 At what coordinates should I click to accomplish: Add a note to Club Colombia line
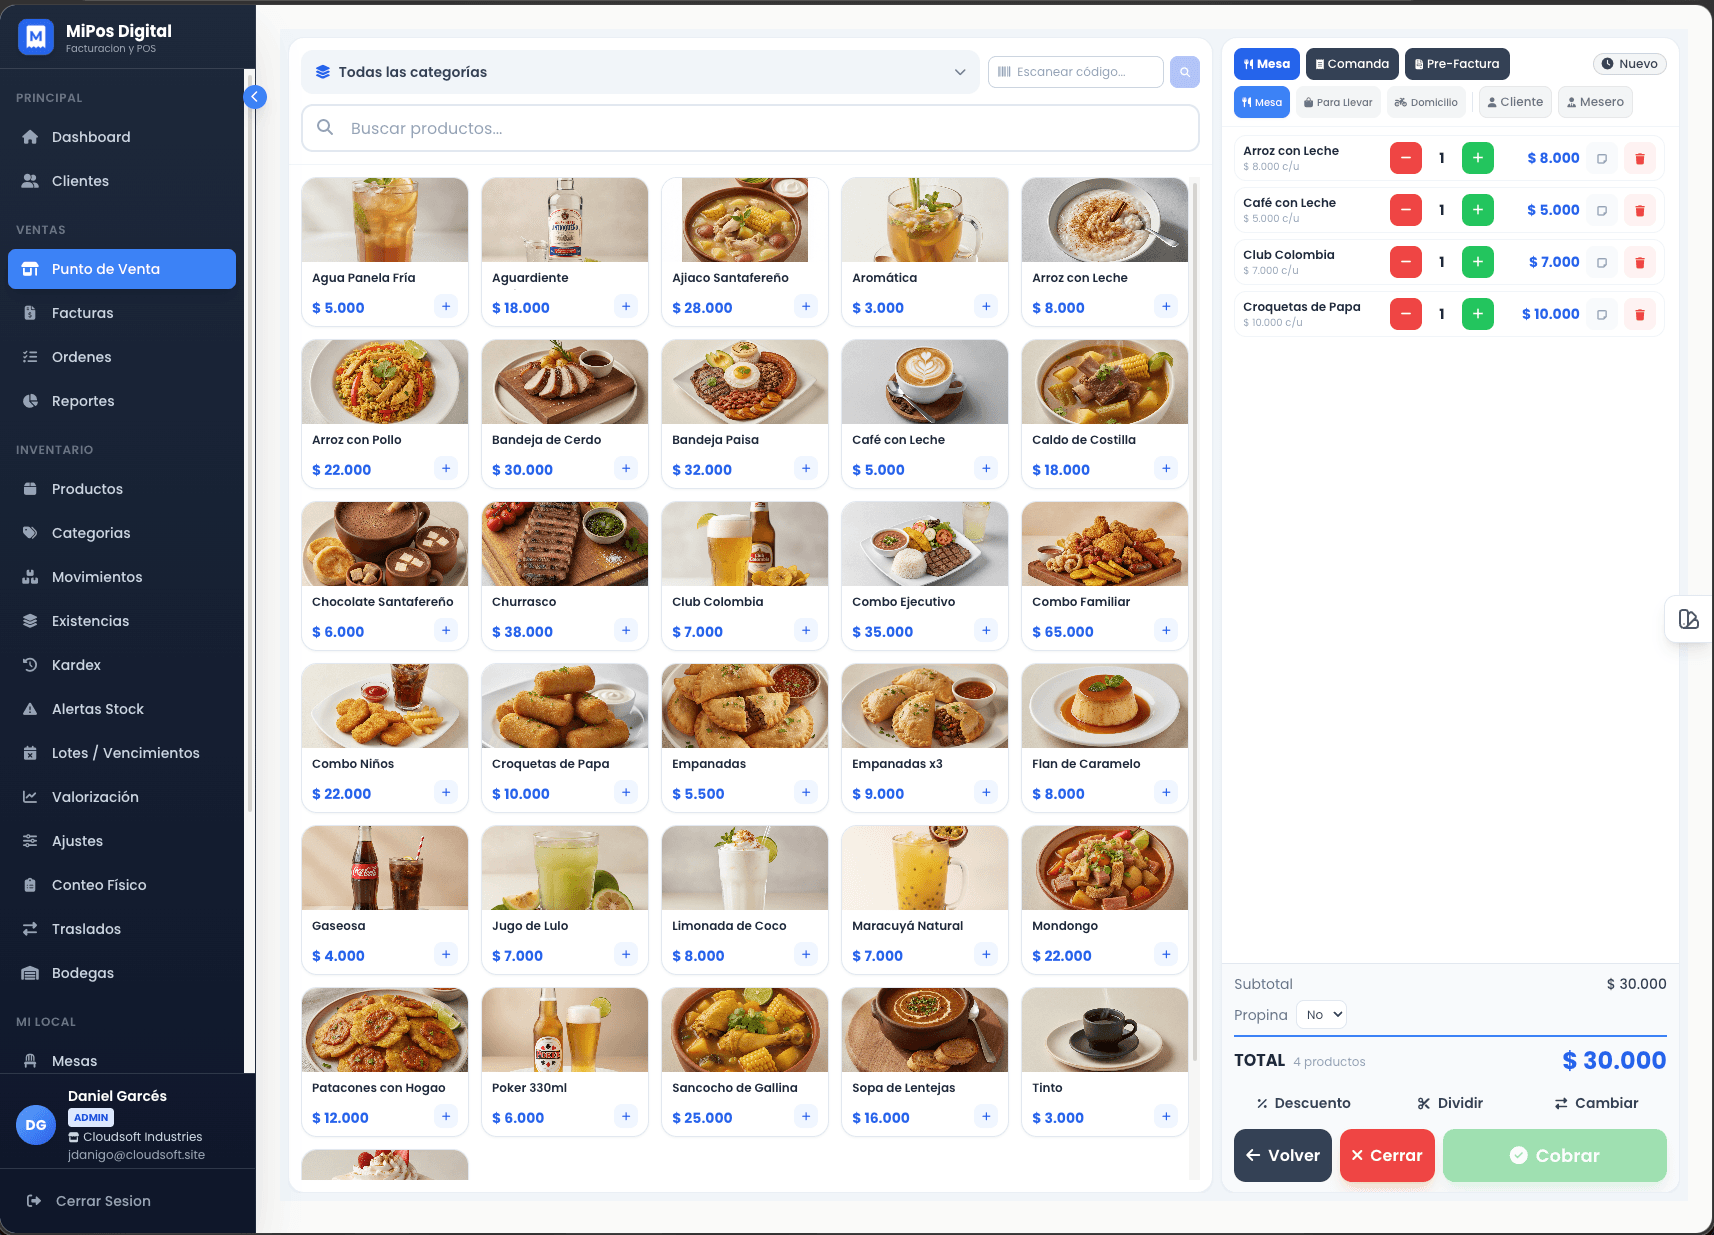[1602, 262]
